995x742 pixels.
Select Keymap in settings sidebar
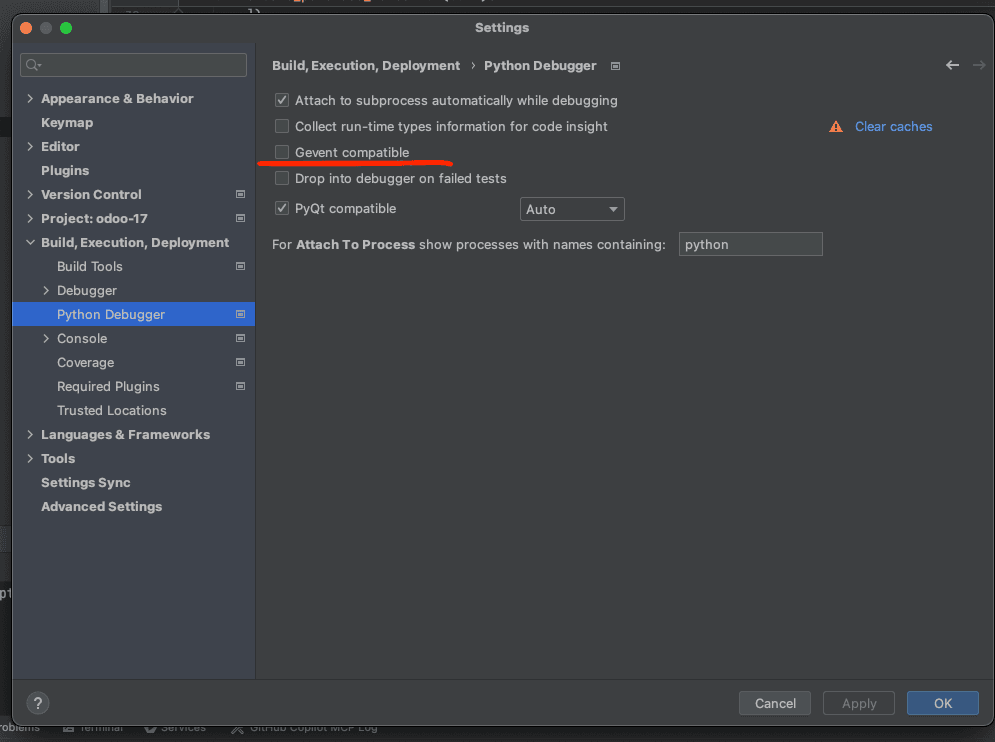tap(67, 123)
